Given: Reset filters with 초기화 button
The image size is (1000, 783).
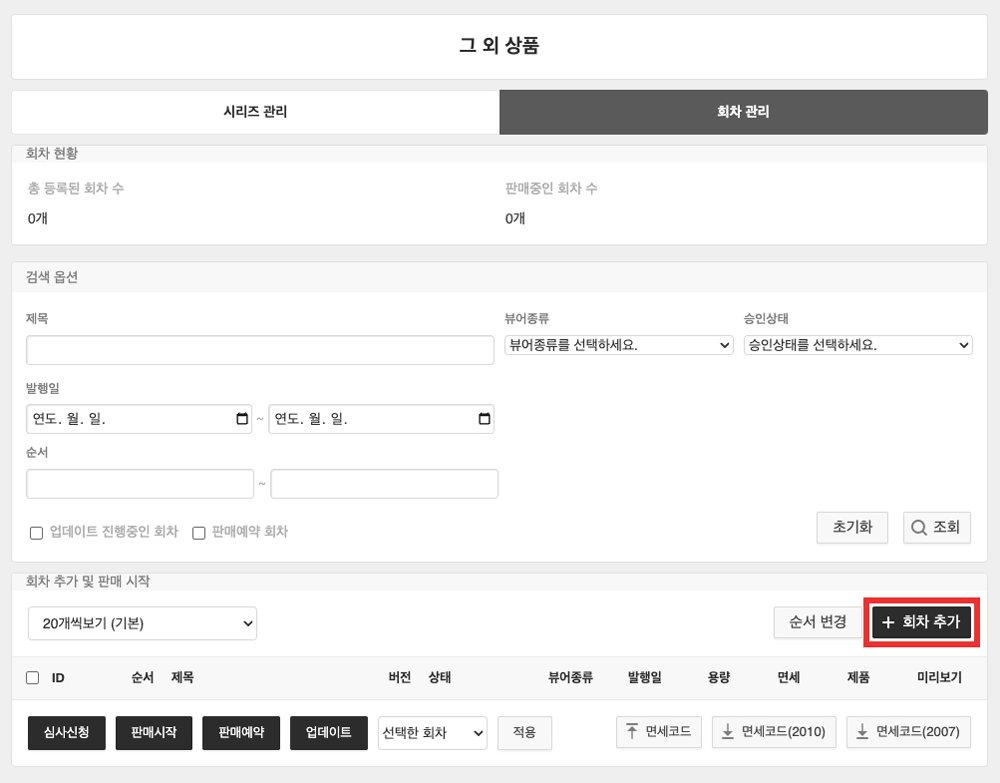Looking at the screenshot, I should click(852, 527).
